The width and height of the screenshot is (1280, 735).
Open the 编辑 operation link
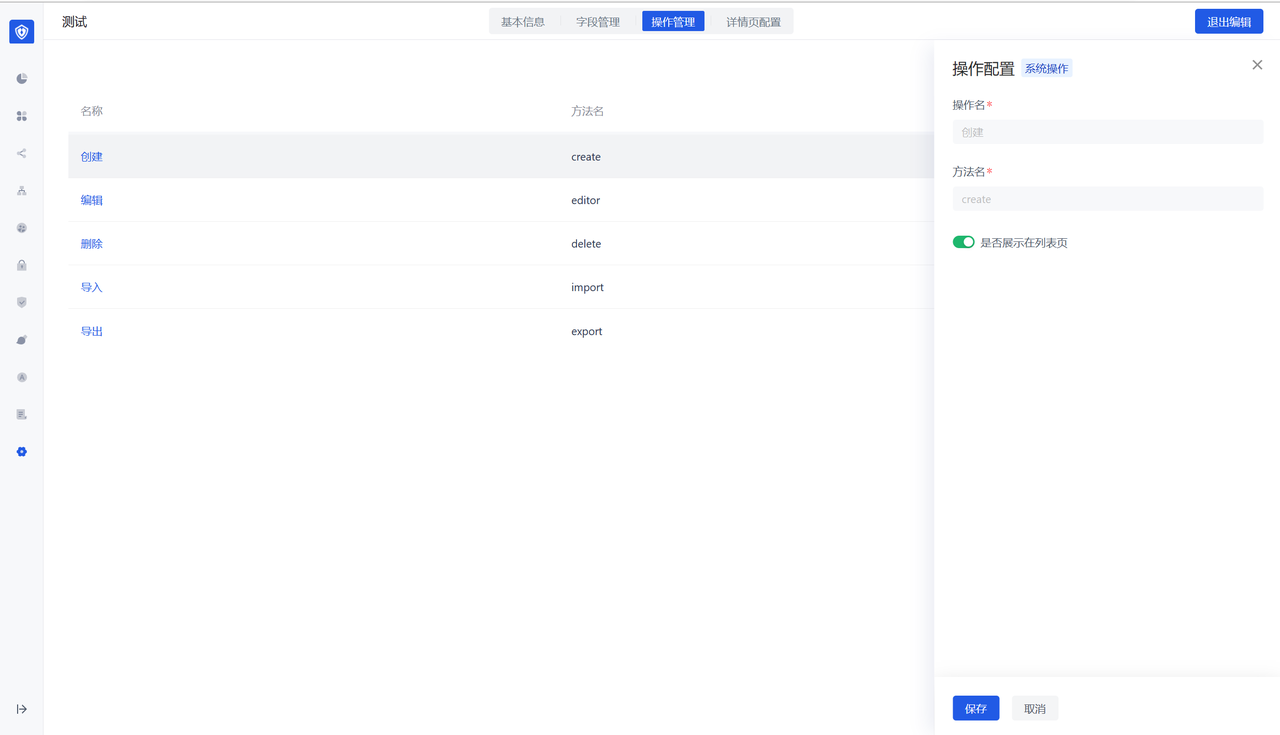(x=92, y=200)
